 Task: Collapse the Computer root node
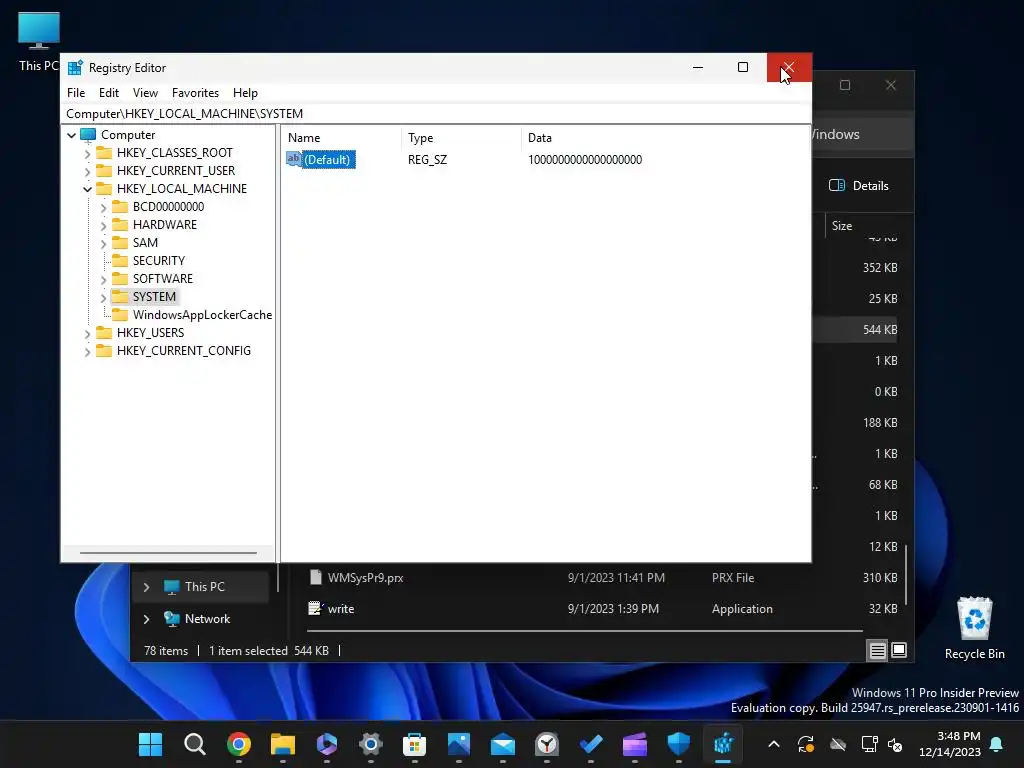(x=71, y=135)
